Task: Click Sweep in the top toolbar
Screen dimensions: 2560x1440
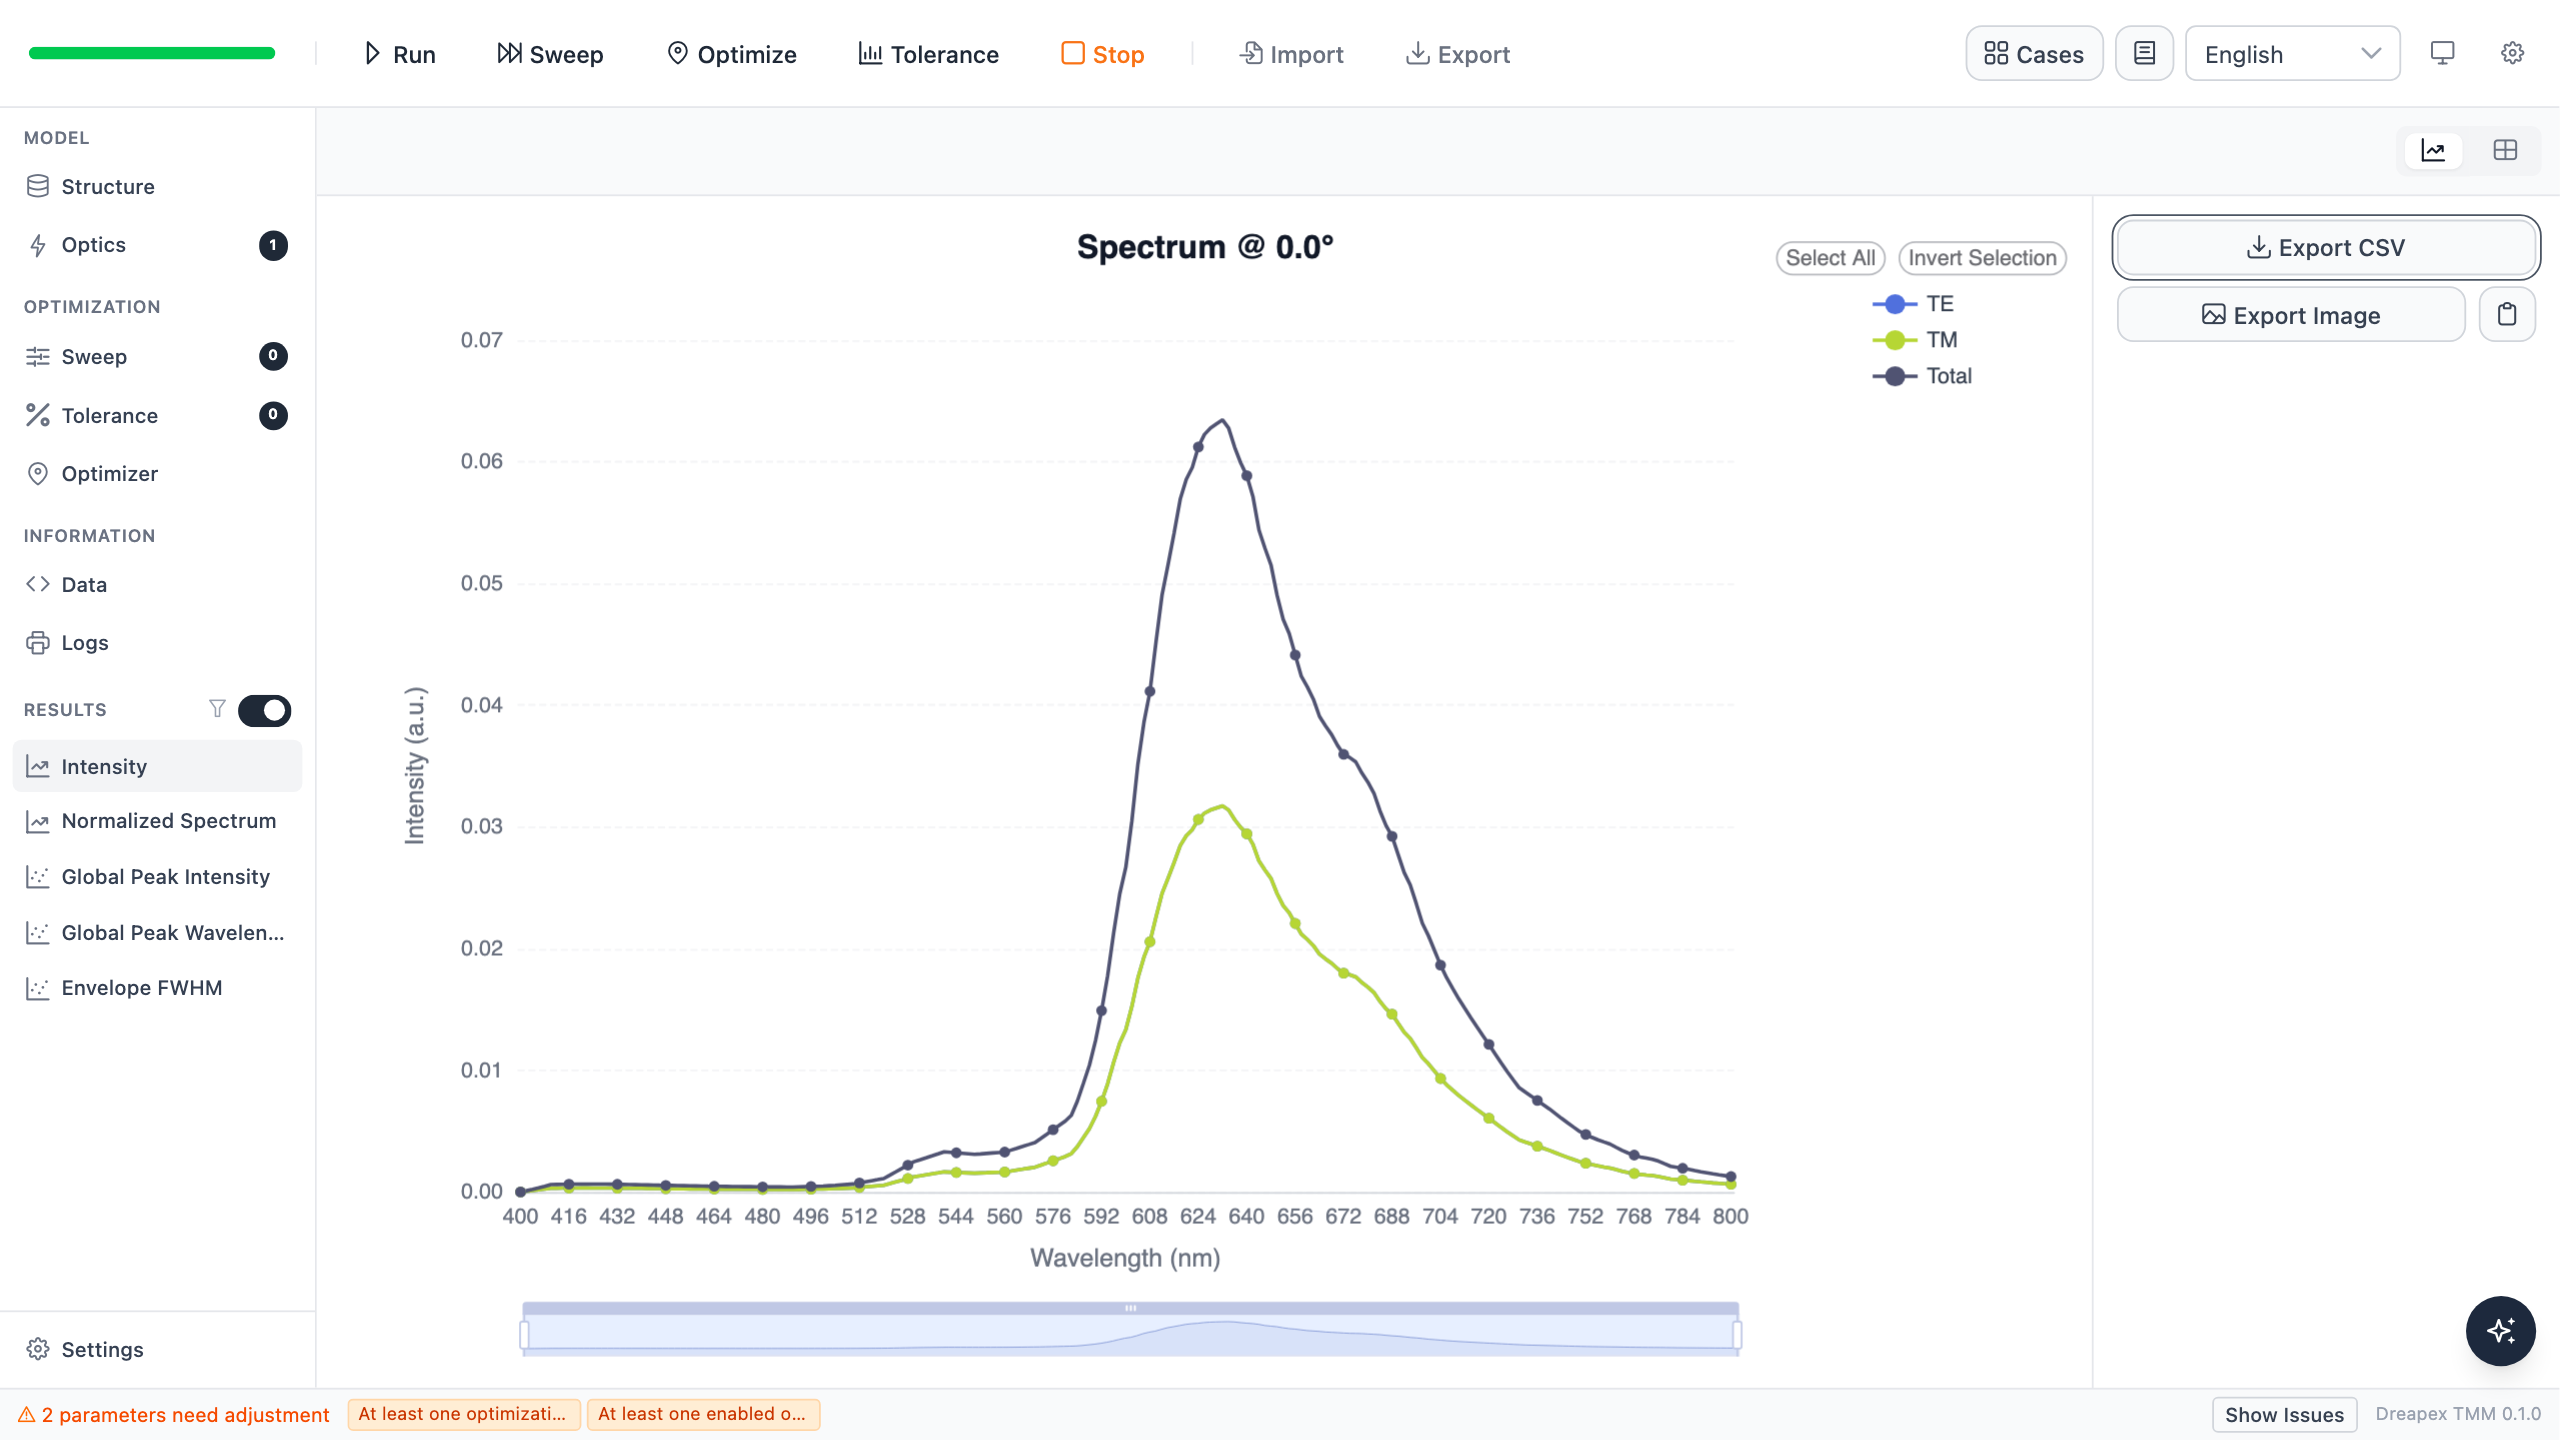Action: (x=550, y=54)
